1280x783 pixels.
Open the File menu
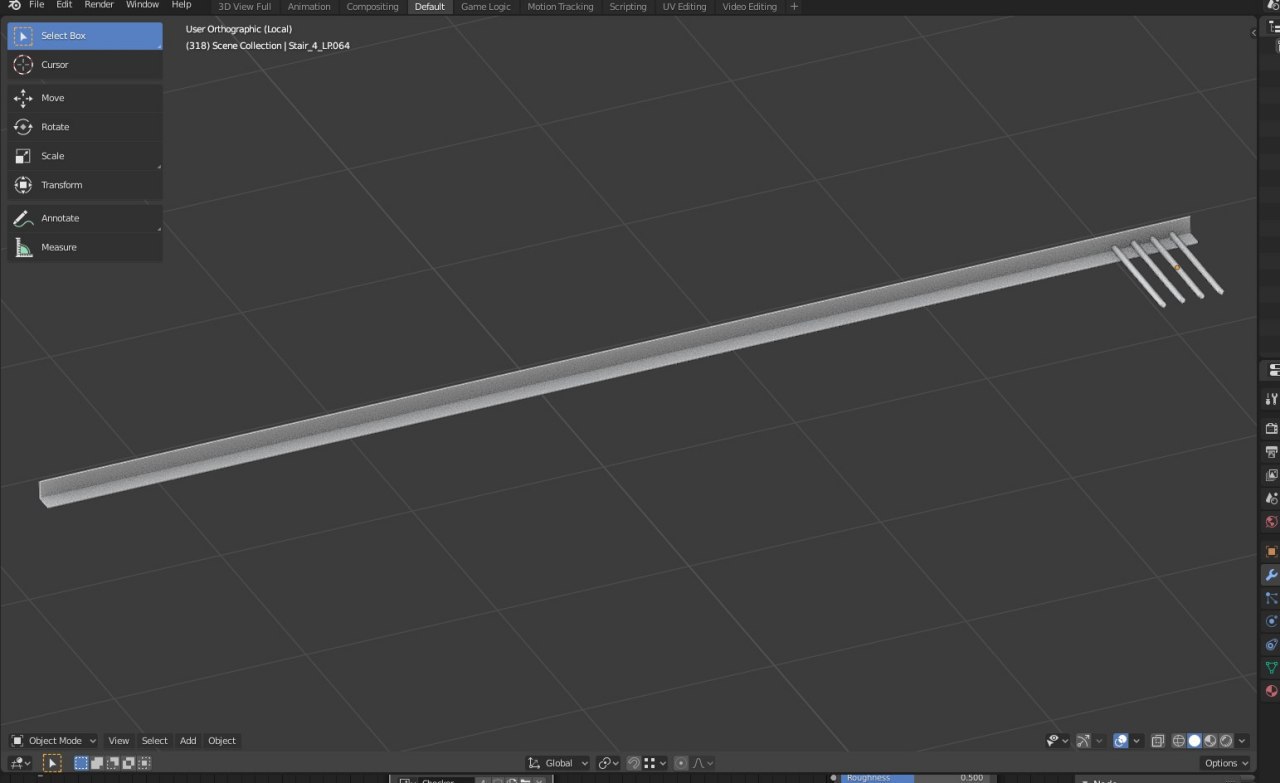tap(36, 6)
